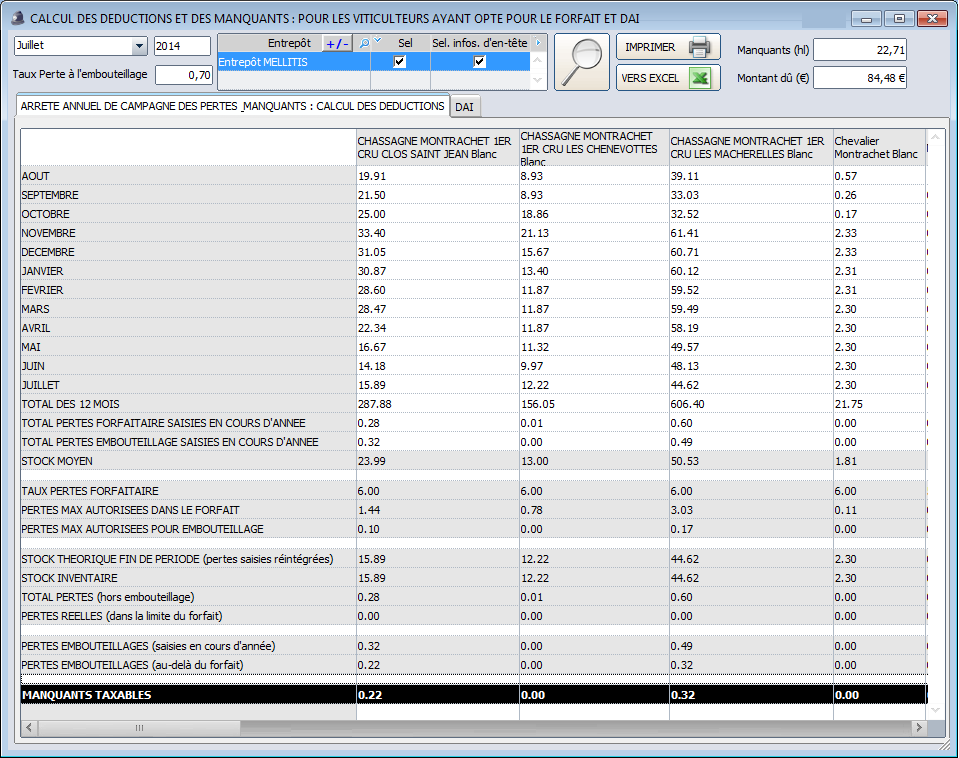Screen dimensions: 959x758
Task: Click the DECEMBRE row label
Action: [48, 252]
